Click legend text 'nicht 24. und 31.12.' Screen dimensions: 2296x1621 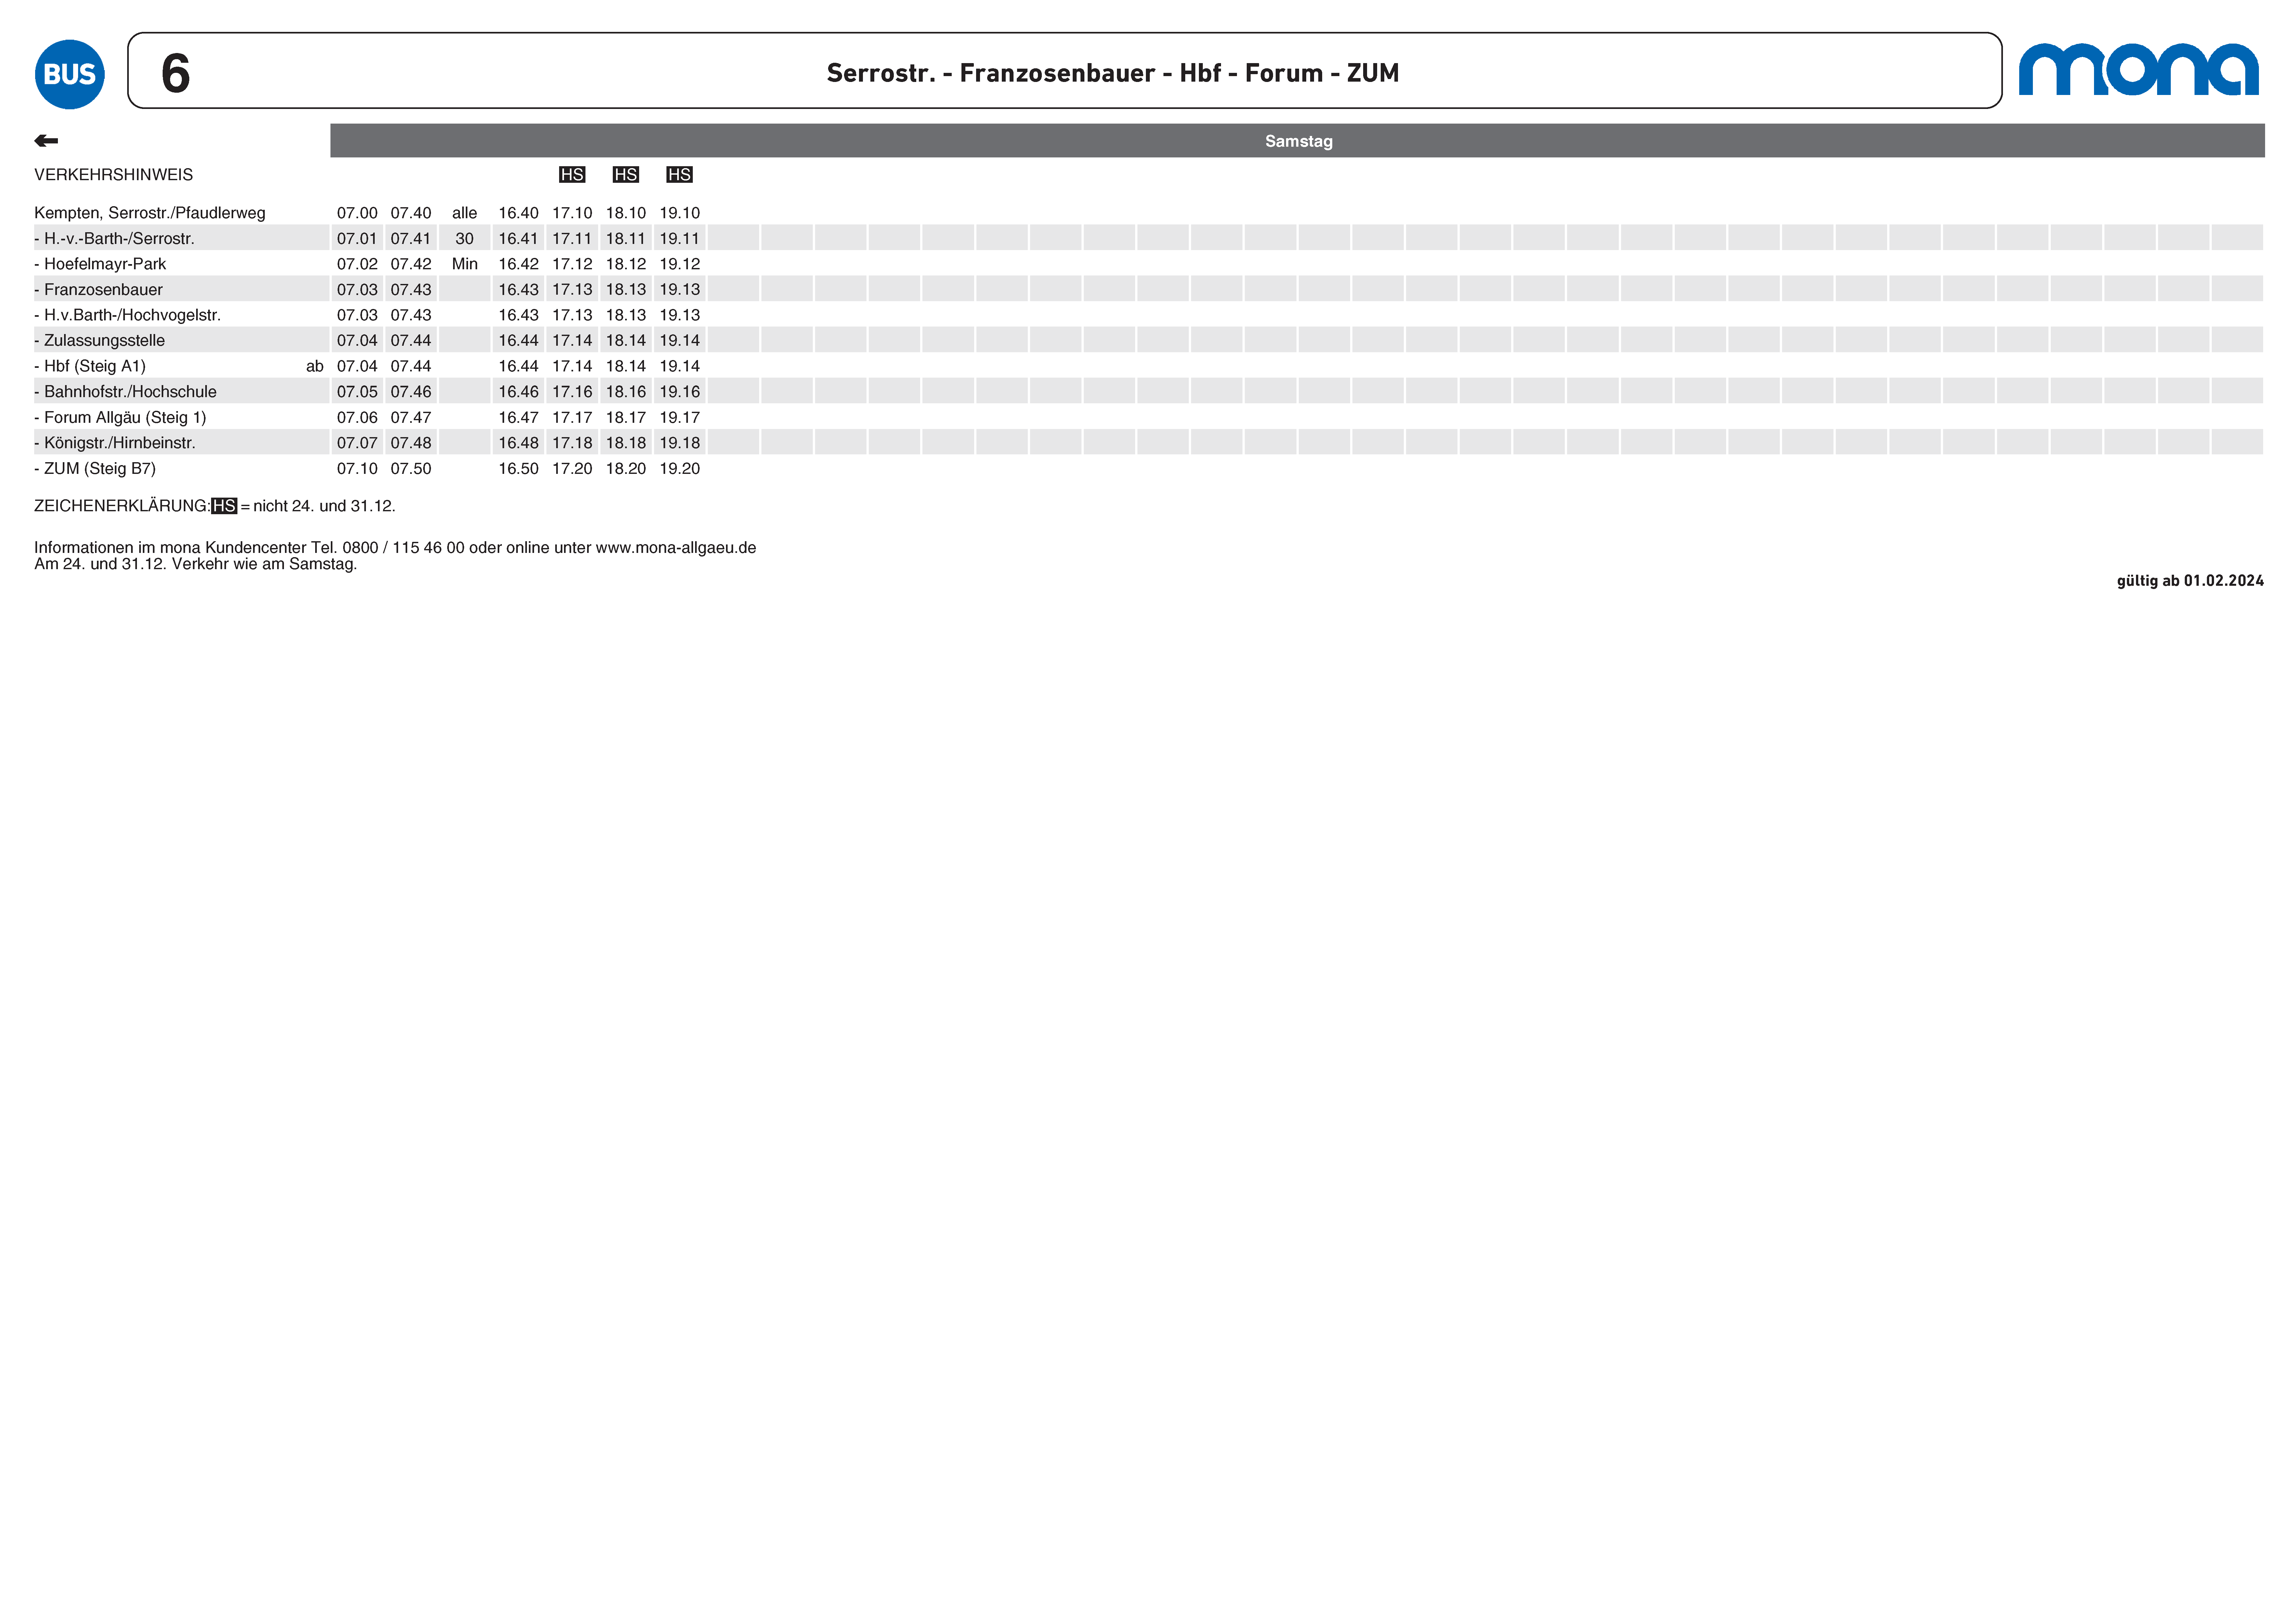point(324,506)
